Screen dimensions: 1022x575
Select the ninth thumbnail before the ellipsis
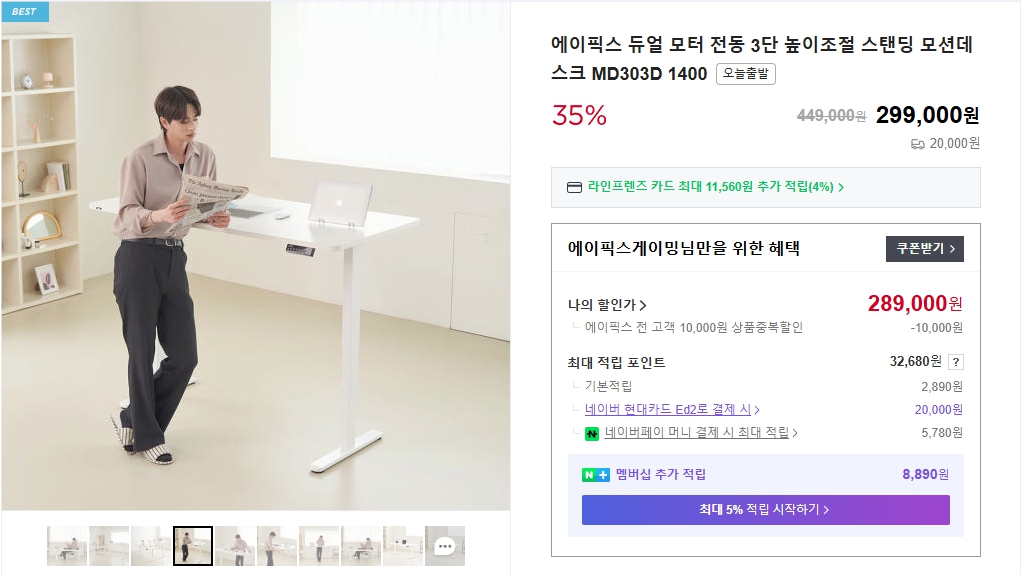point(403,546)
